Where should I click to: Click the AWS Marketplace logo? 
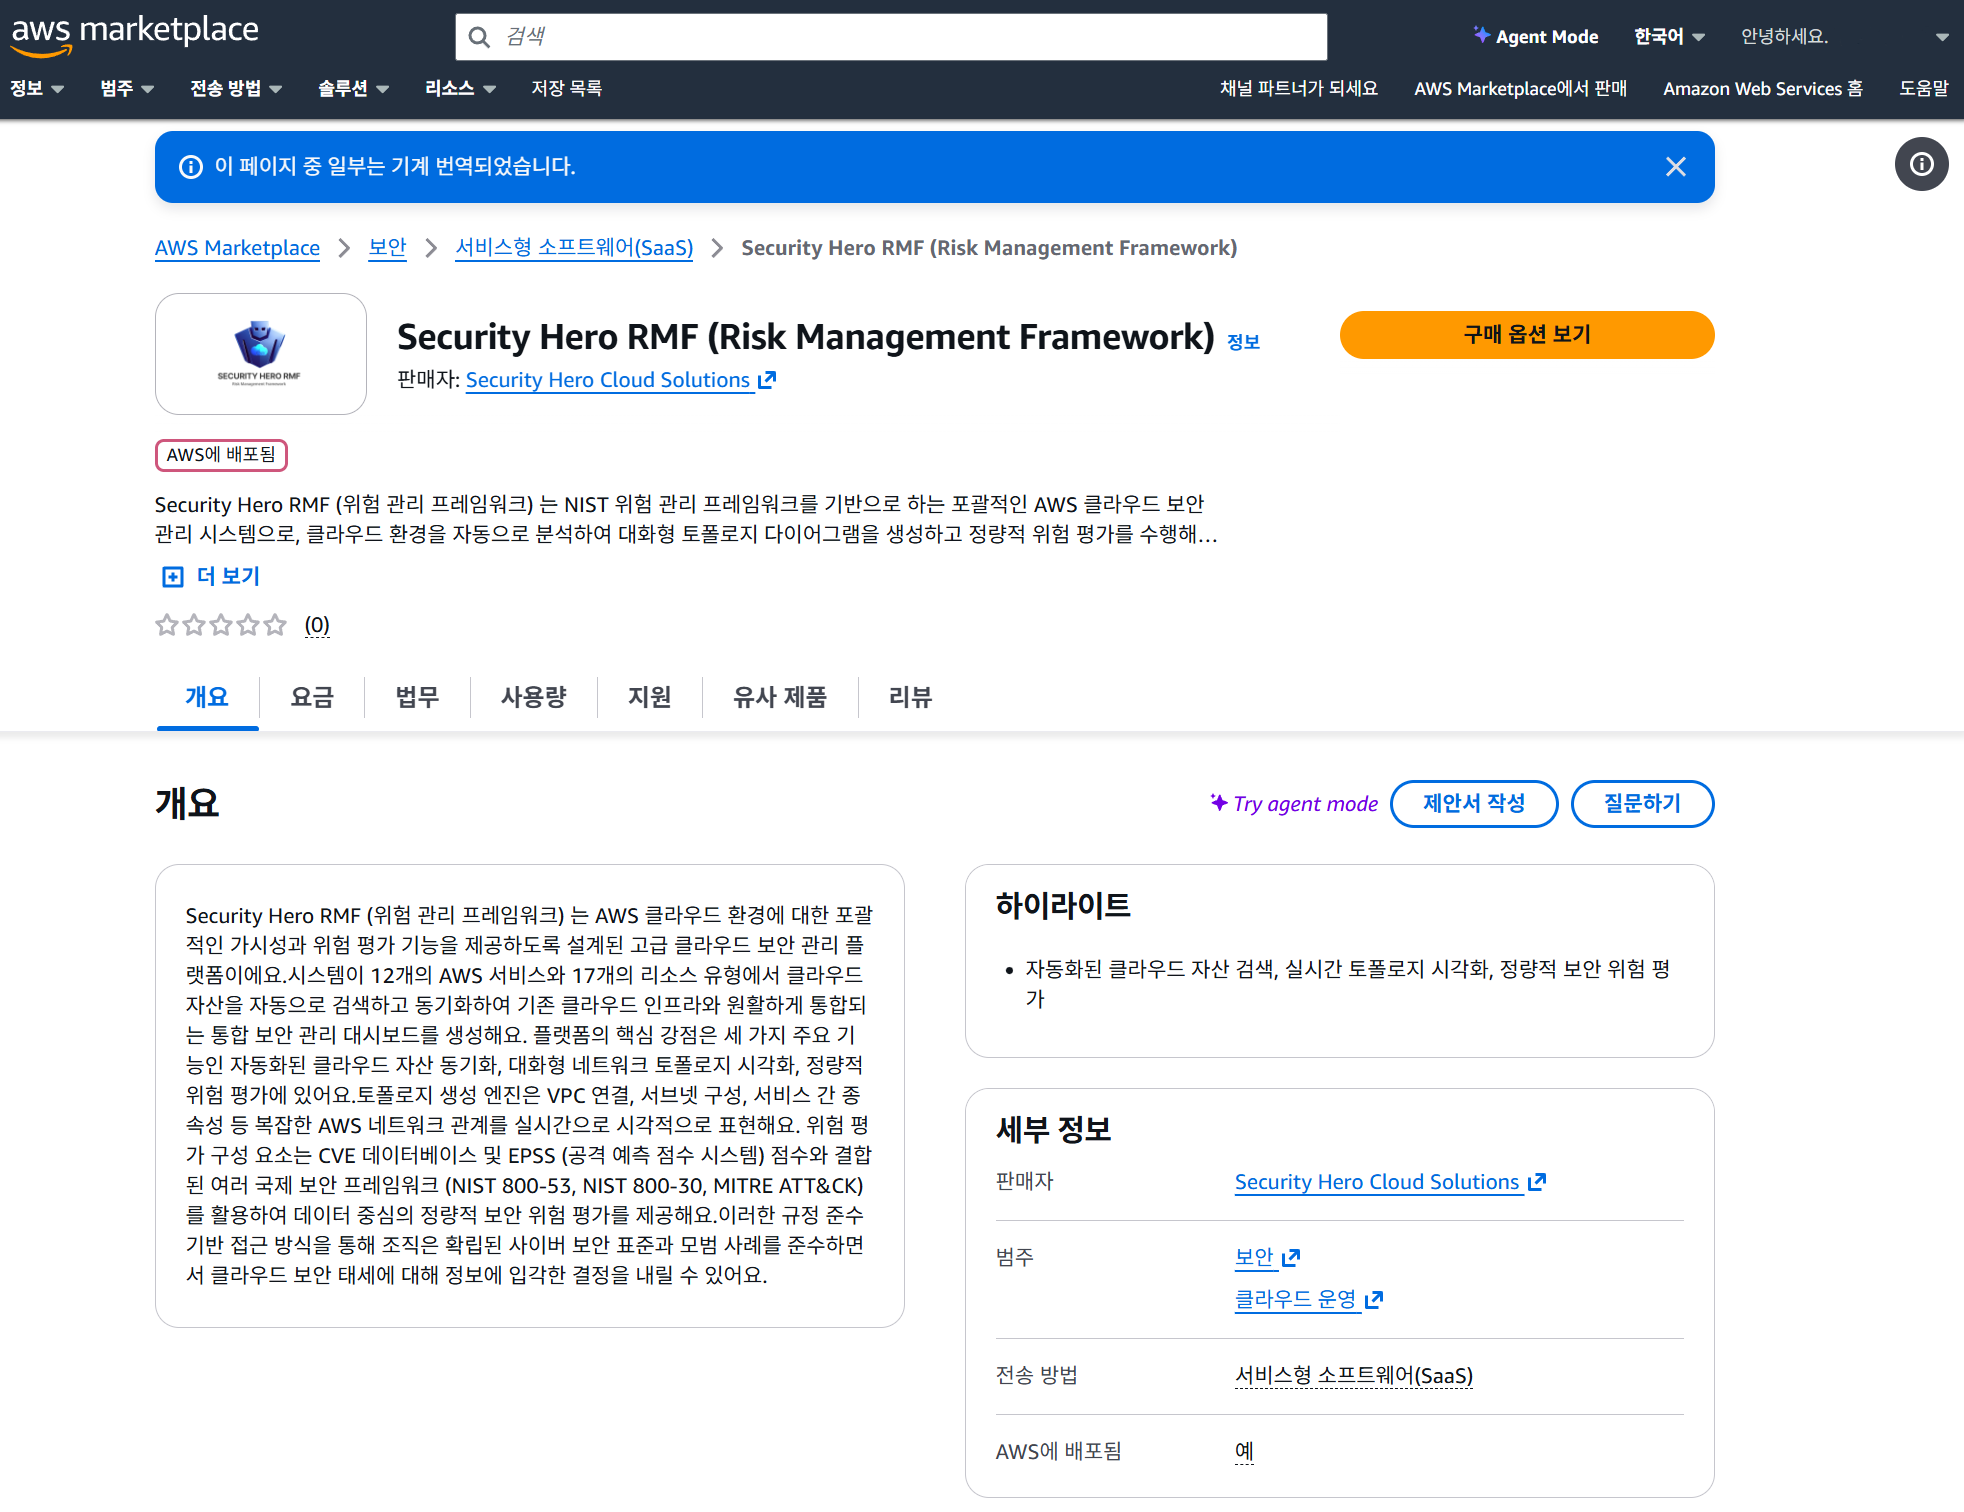[x=135, y=34]
